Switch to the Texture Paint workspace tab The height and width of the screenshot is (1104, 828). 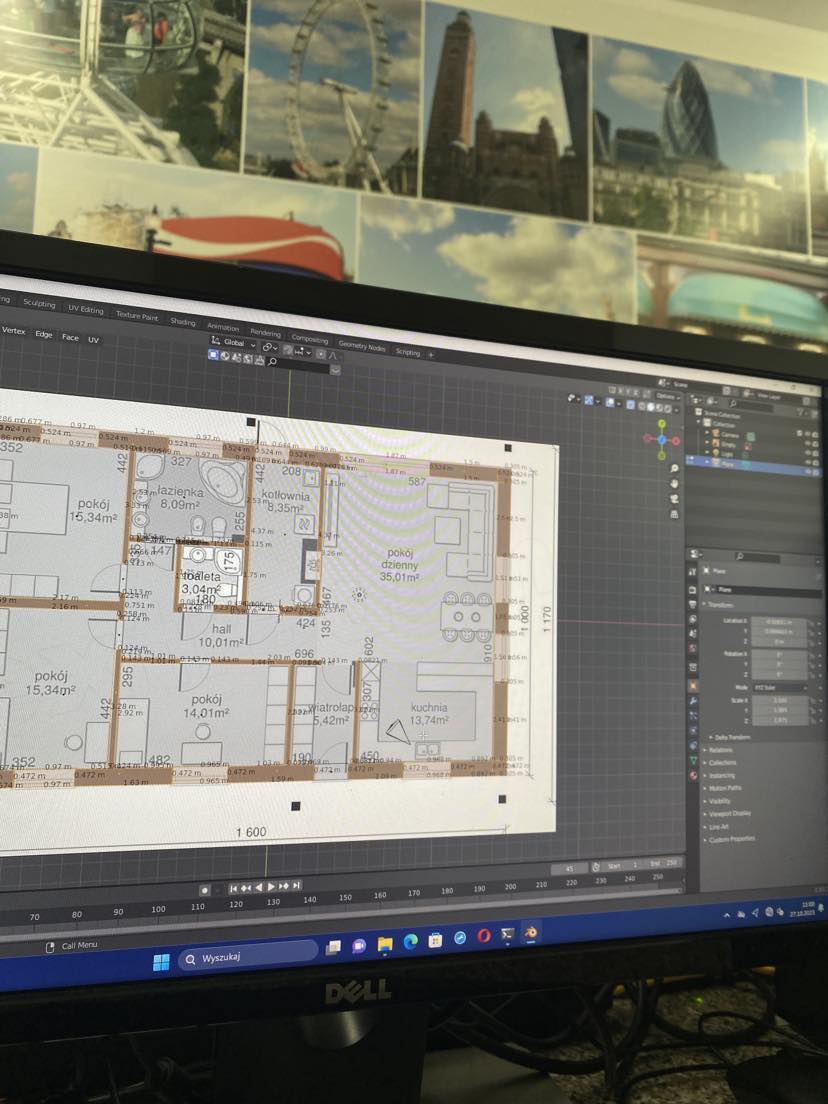137,315
